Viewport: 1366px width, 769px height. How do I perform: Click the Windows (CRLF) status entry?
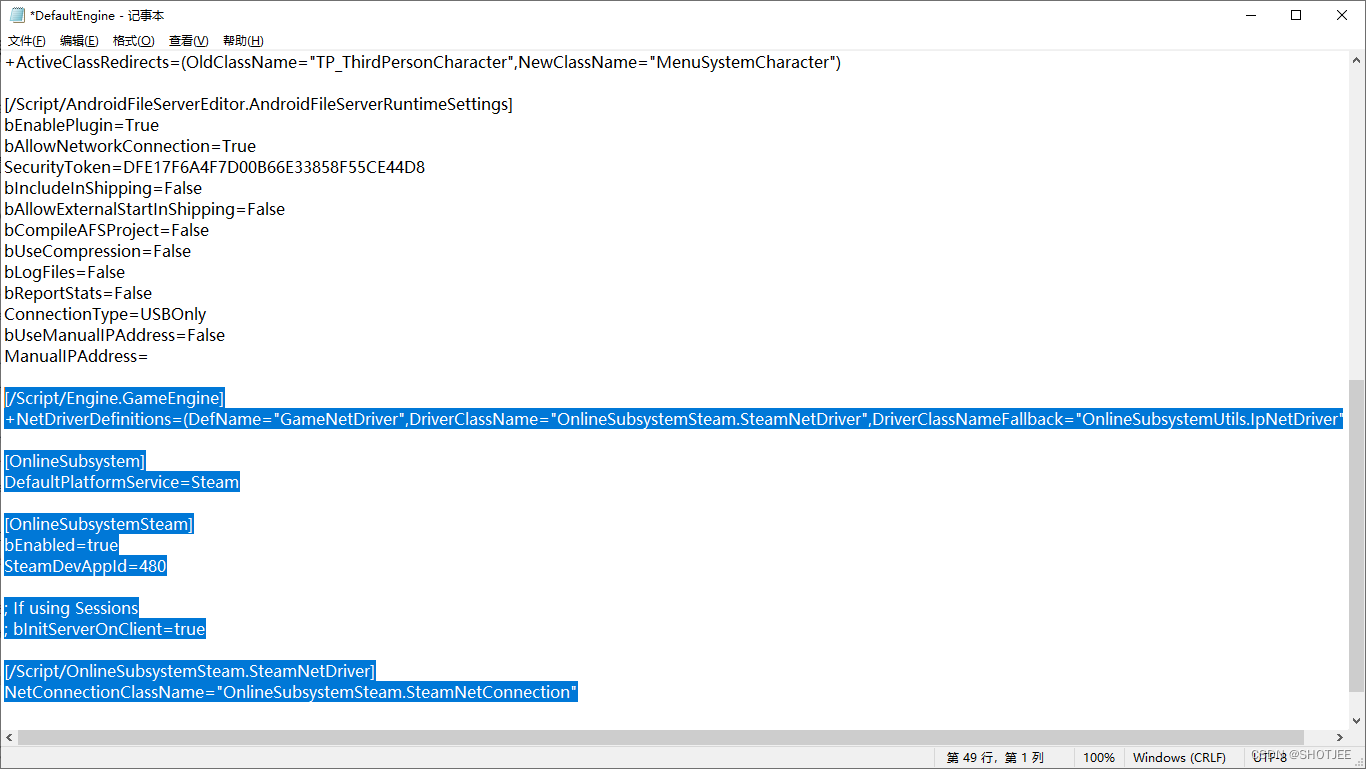tap(1179, 758)
